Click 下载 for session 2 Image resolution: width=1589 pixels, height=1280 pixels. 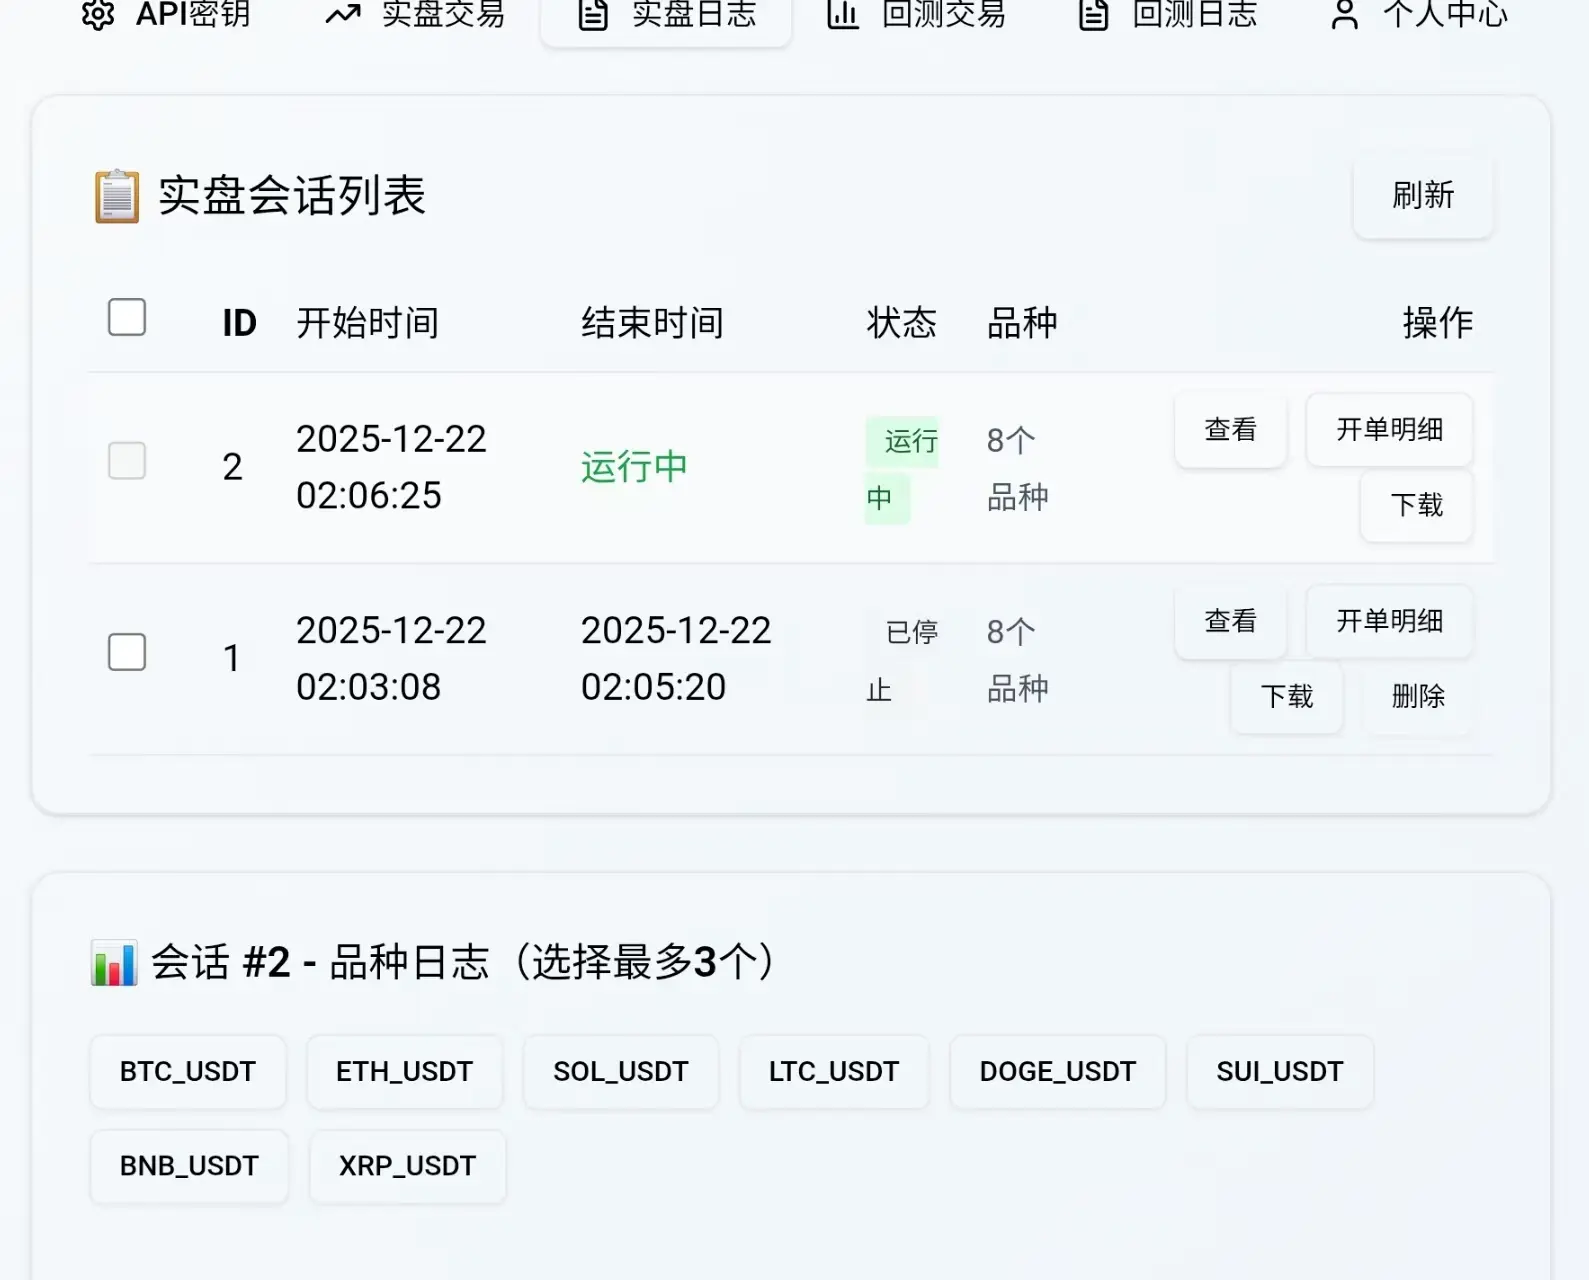click(x=1416, y=505)
